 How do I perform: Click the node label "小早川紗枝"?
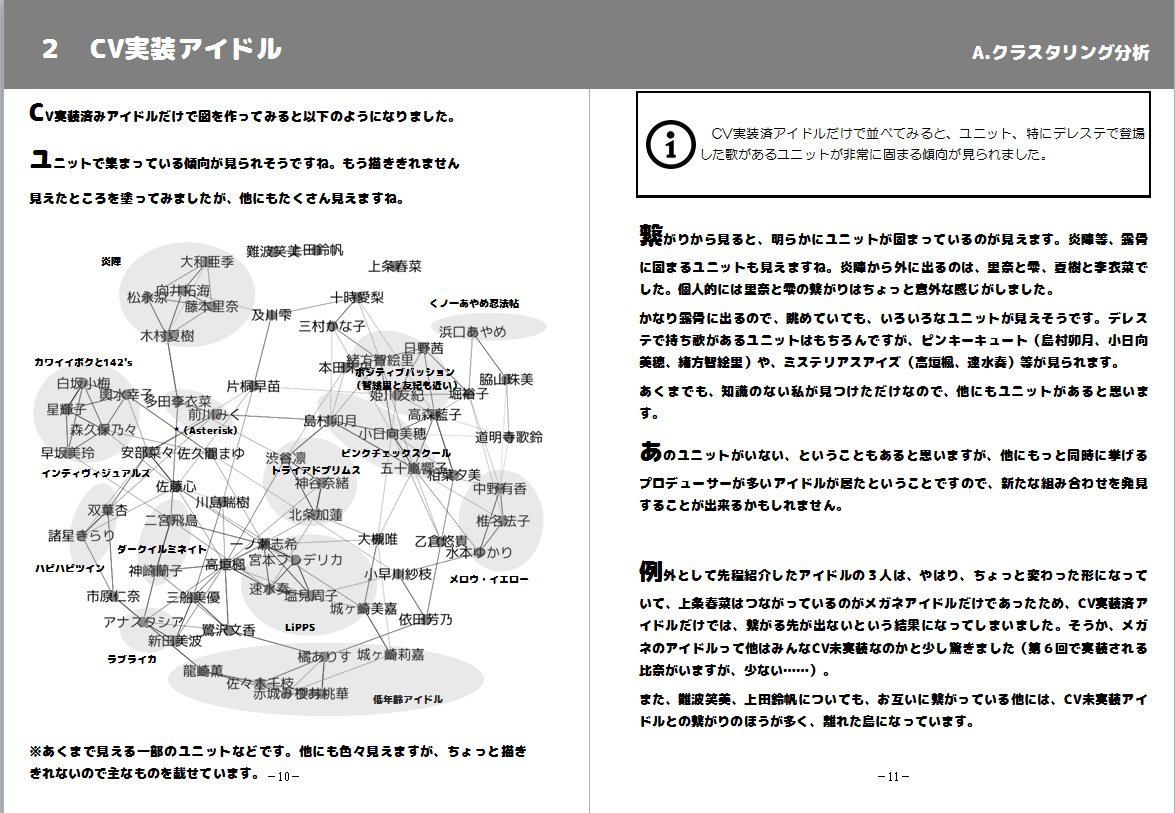point(399,574)
